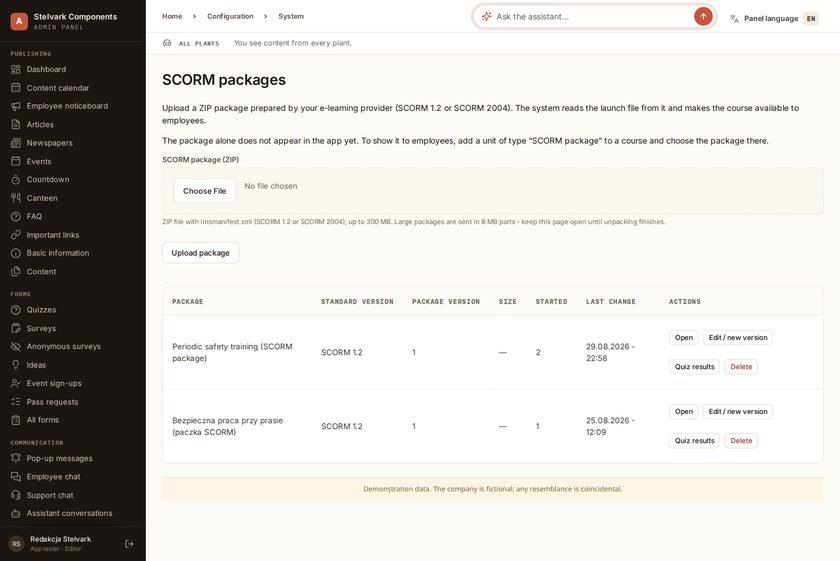840x561 pixels.
Task: Open the Quizzes icon
Action: coord(16,310)
